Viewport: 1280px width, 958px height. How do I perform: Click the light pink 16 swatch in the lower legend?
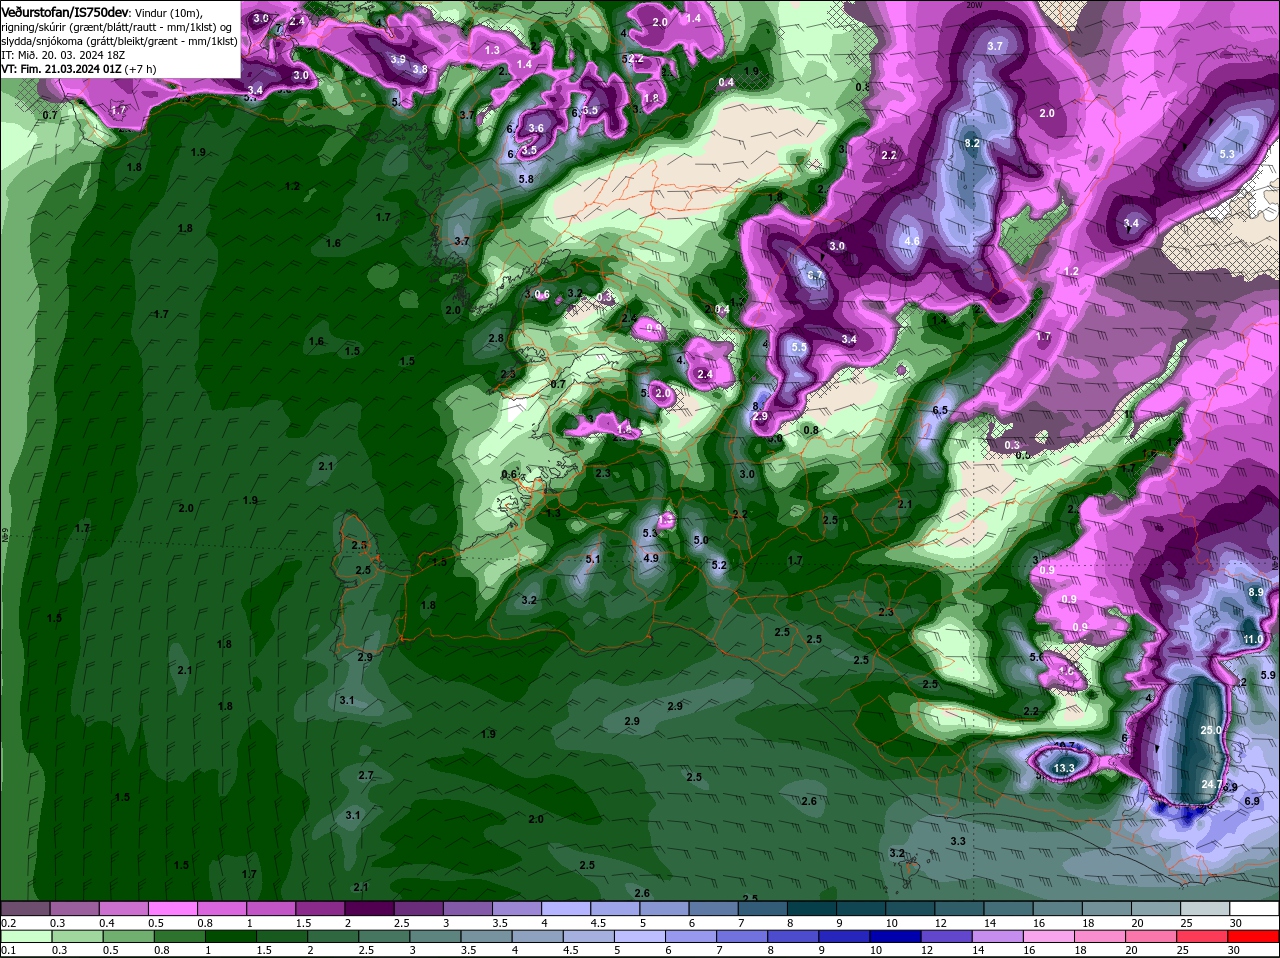coord(1050,936)
